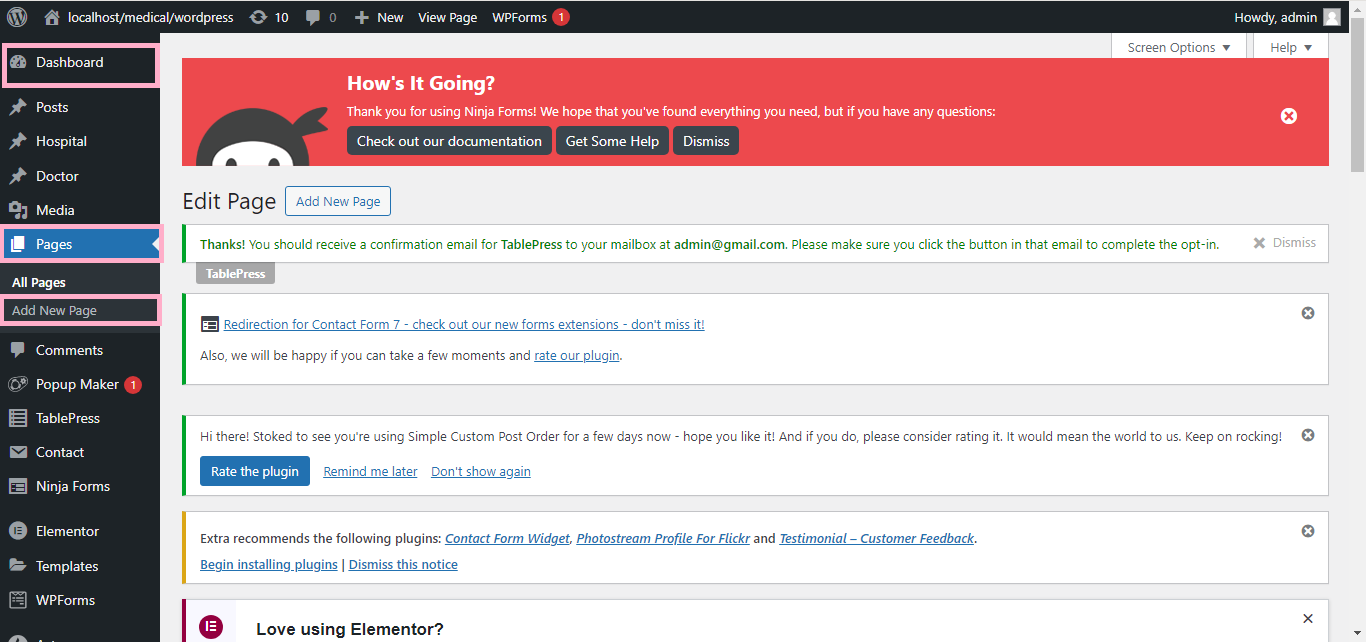Dismiss the Simple Custom Post Order notice
This screenshot has height=642, width=1366.
[1307, 435]
